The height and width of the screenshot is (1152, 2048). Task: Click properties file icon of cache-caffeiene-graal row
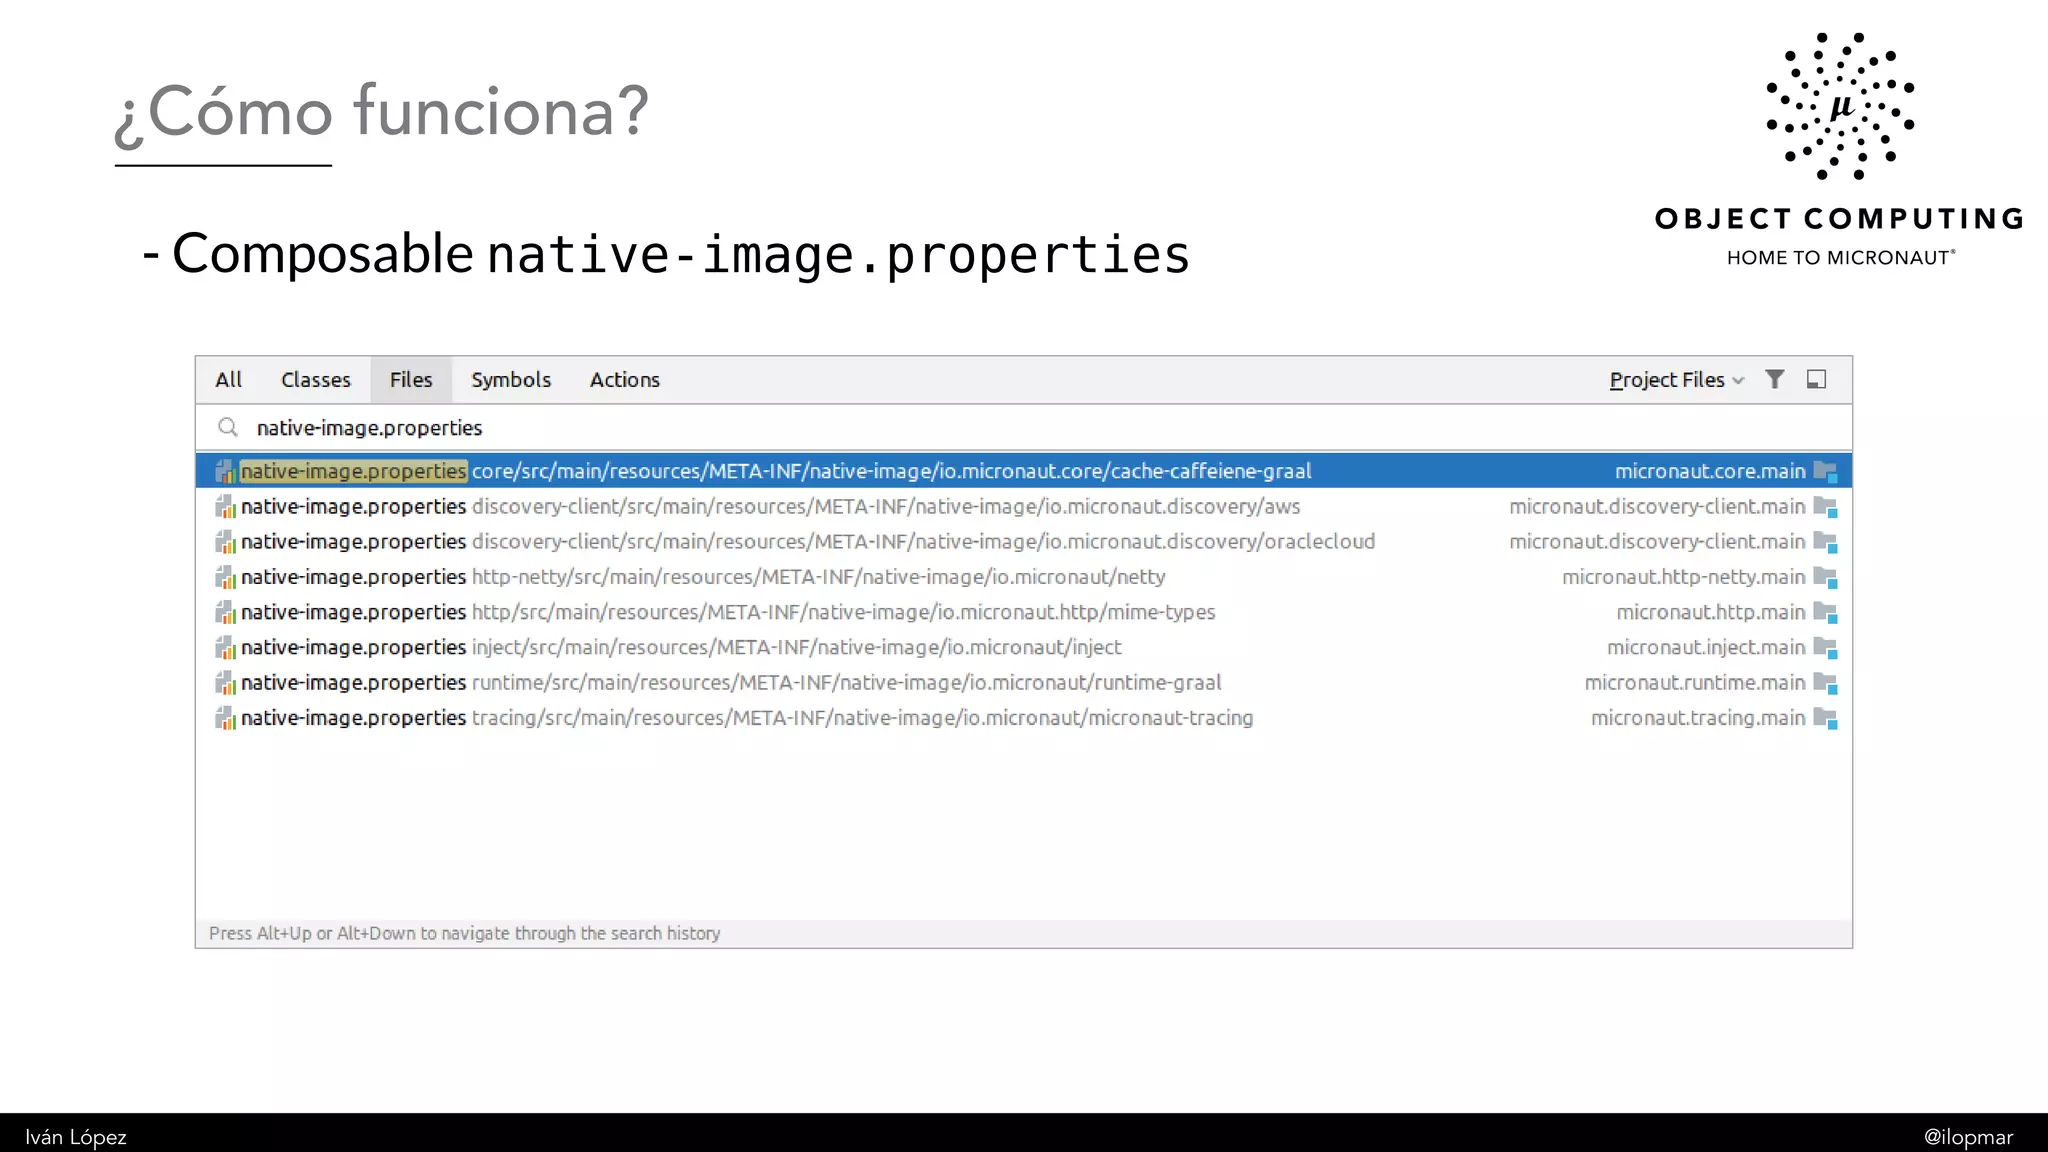[226, 471]
